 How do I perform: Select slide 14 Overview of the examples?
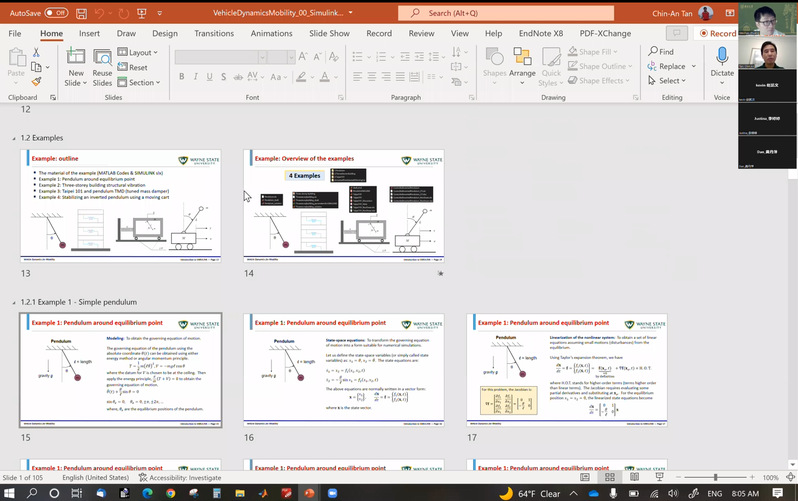[x=343, y=204]
